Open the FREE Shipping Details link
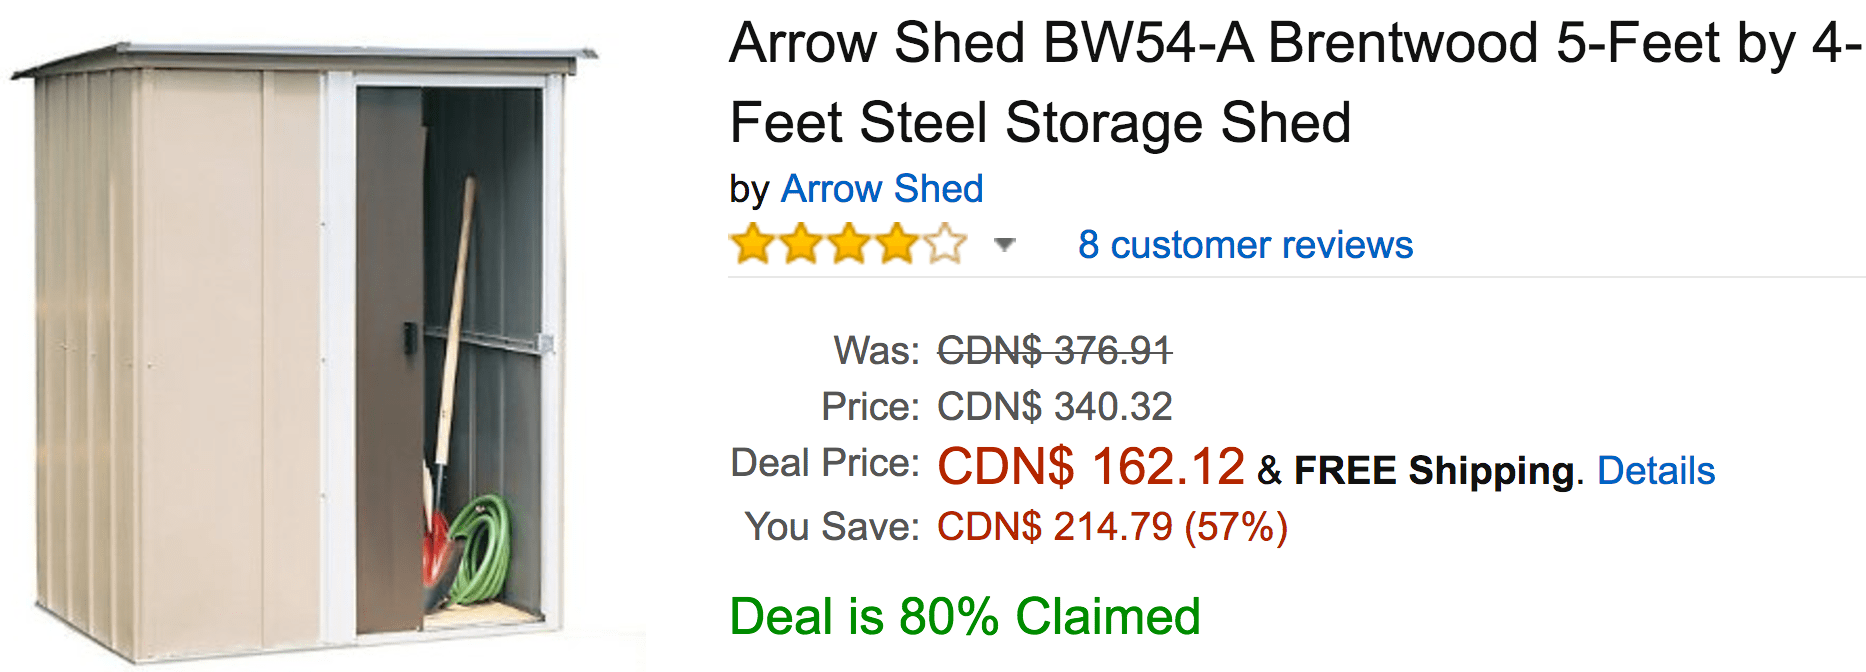The width and height of the screenshot is (1866, 672). [x=1656, y=470]
